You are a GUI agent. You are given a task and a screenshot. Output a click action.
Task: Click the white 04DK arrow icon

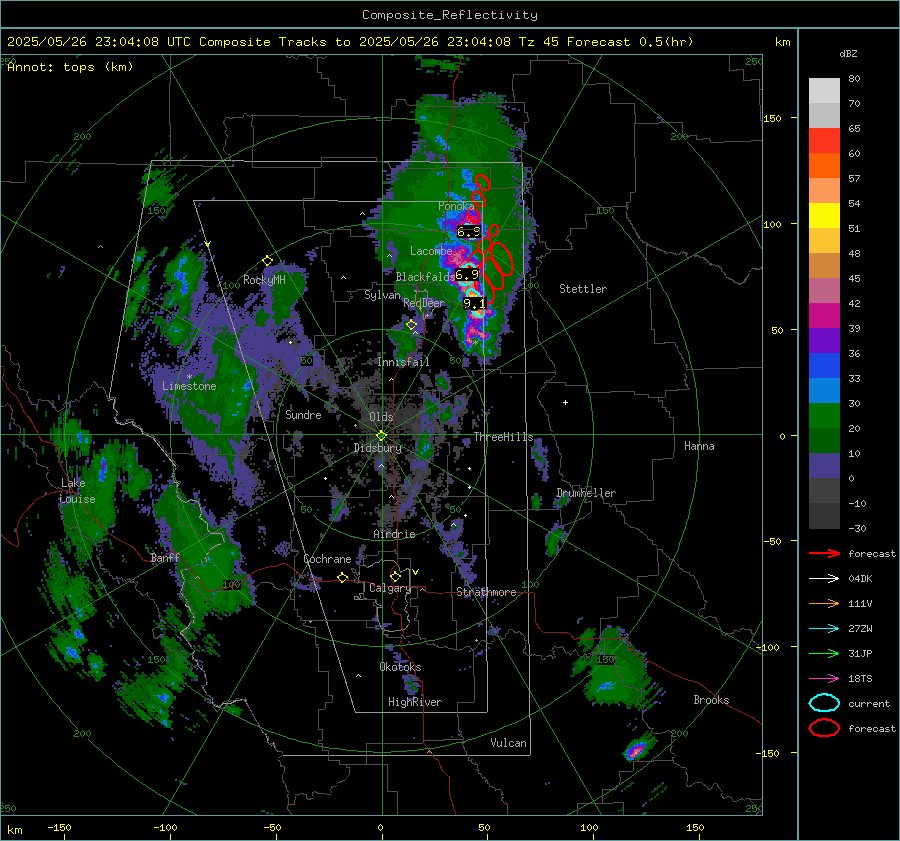click(x=824, y=579)
